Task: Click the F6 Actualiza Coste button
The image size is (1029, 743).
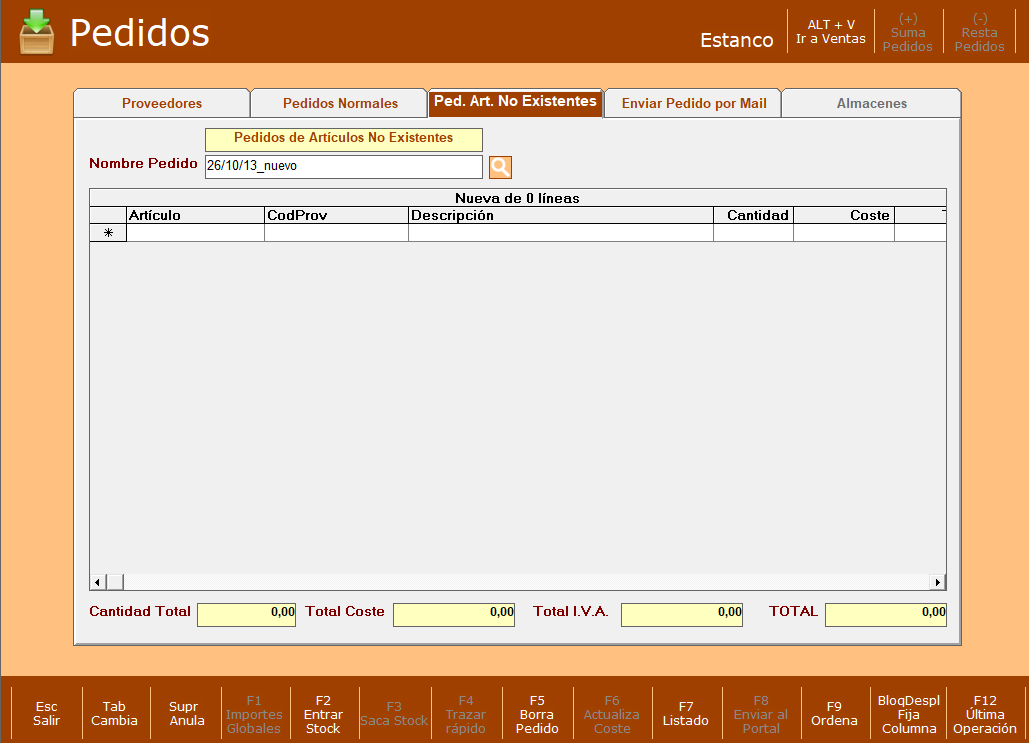Action: (x=612, y=714)
